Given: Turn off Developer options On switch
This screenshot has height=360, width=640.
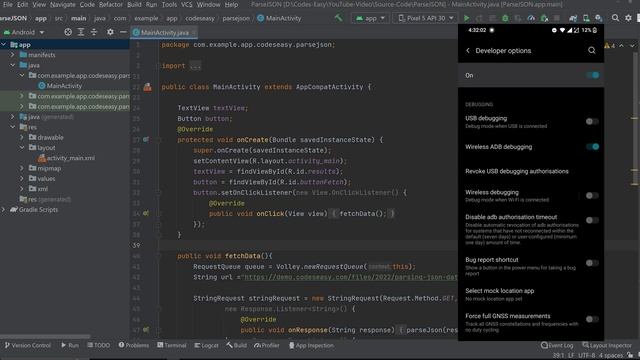Looking at the screenshot, I should click(592, 75).
